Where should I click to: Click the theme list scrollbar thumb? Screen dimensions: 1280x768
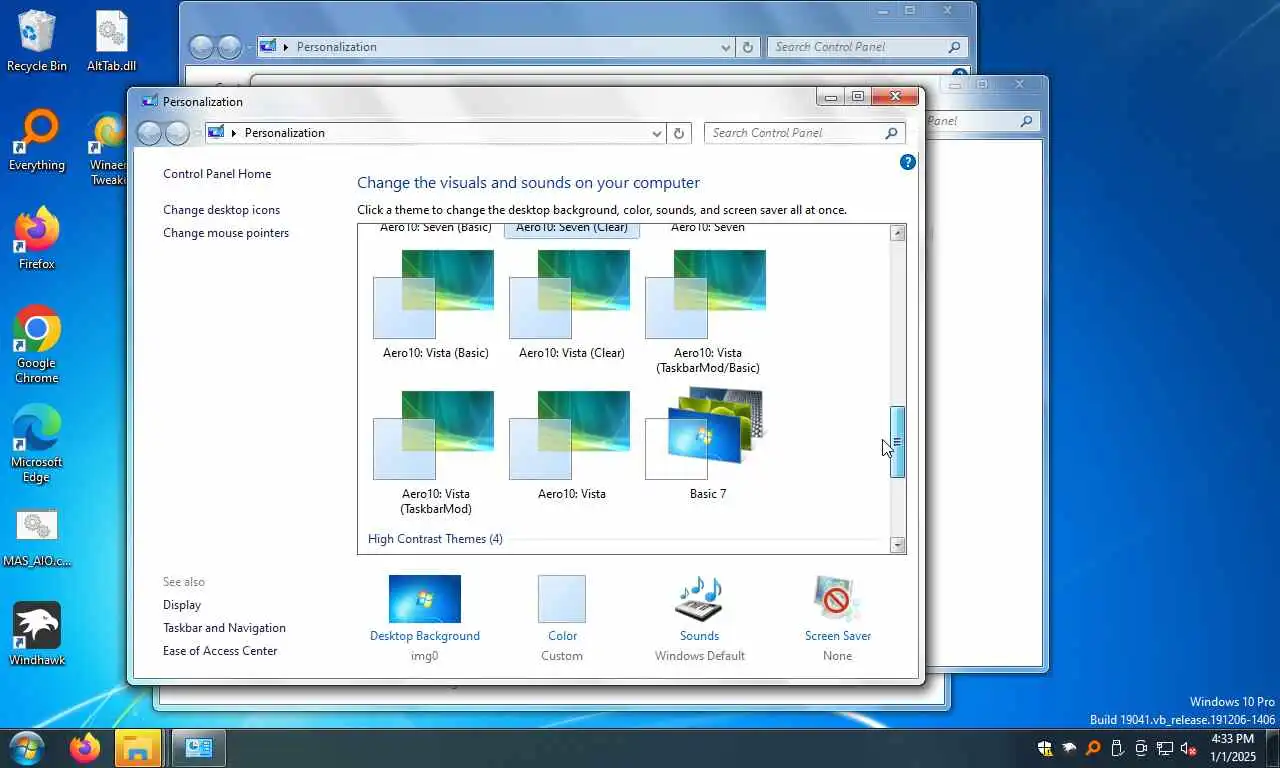pyautogui.click(x=897, y=442)
